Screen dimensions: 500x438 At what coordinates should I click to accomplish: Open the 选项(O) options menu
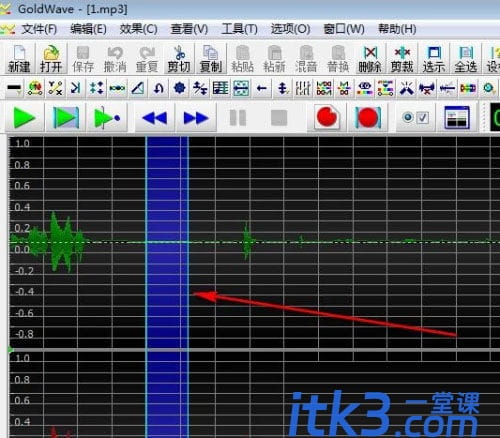pos(290,29)
